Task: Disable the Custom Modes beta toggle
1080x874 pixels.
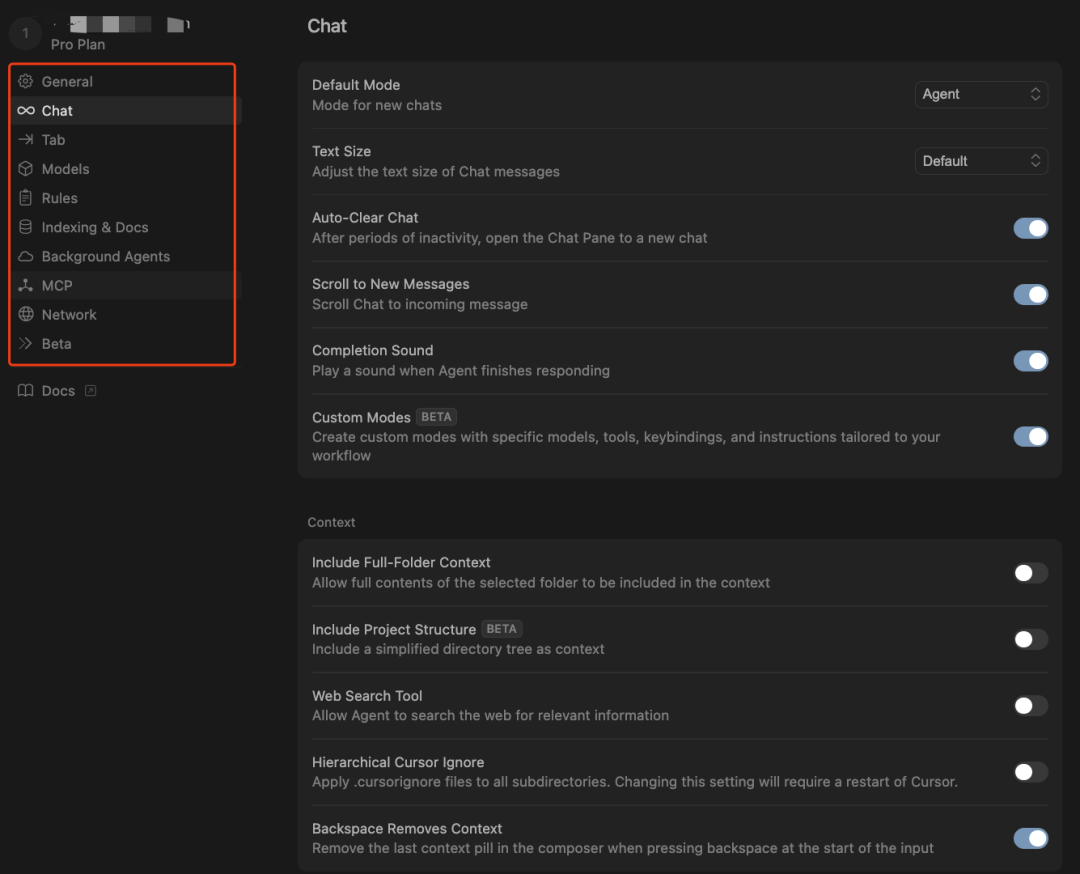Action: tap(1030, 437)
